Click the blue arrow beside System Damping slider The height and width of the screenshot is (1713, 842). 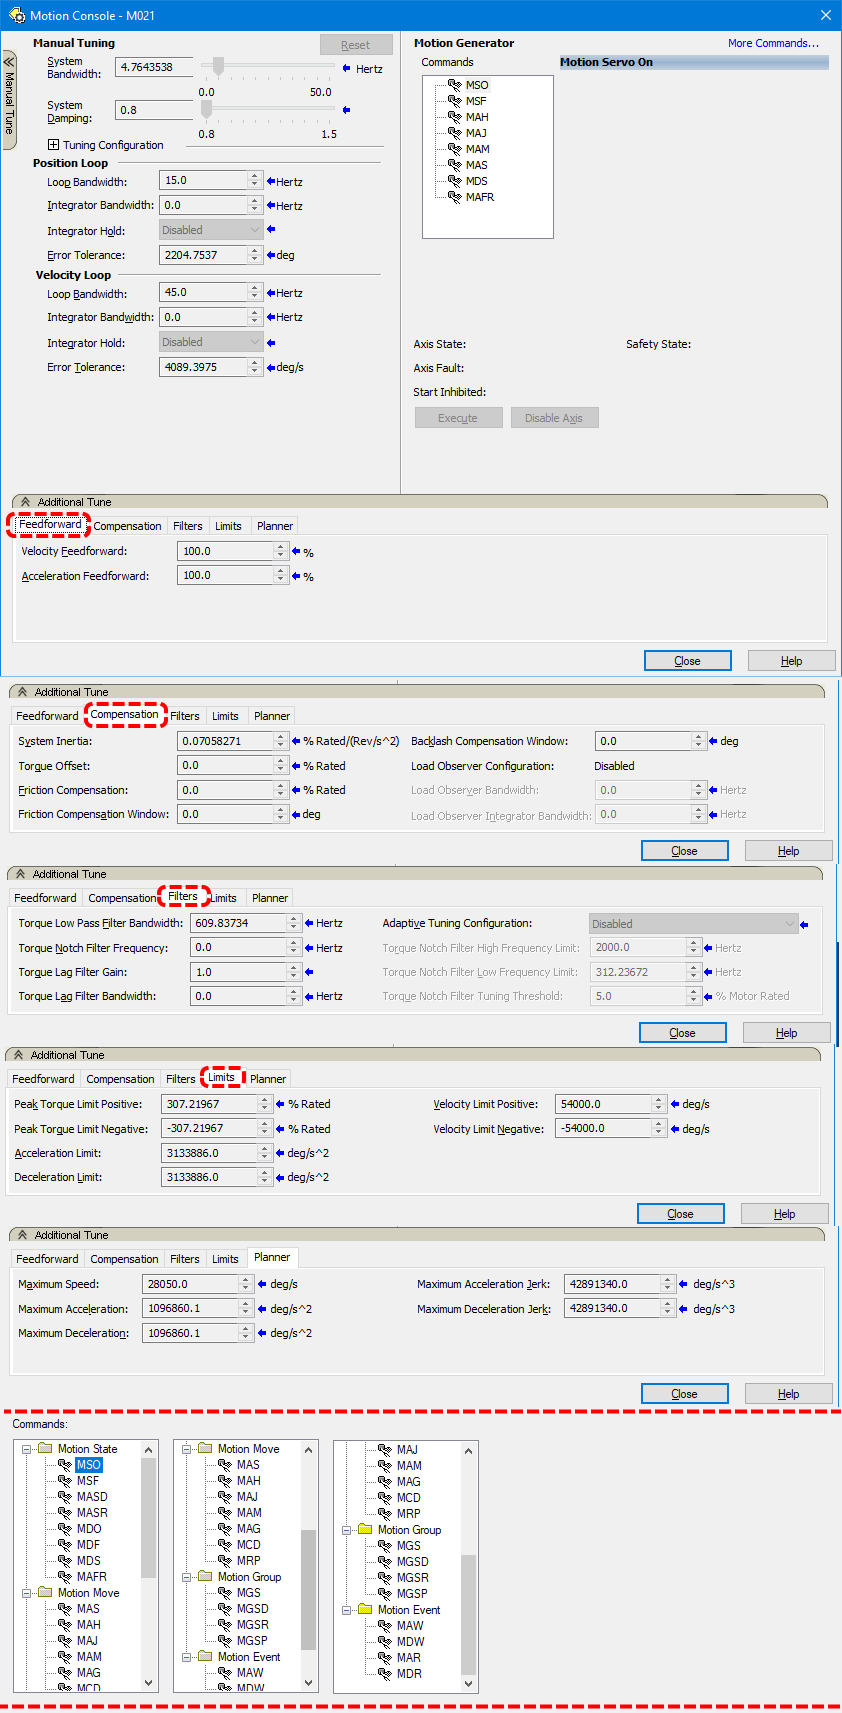click(346, 110)
